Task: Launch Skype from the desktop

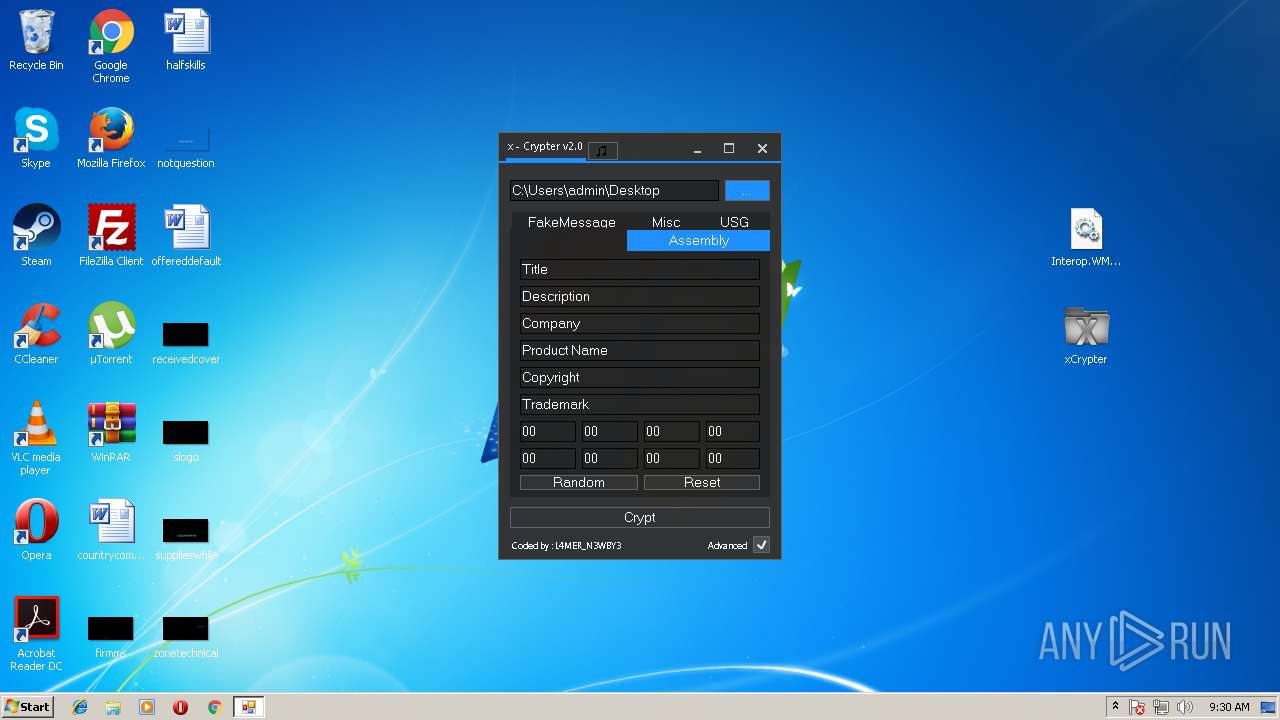Action: 36,139
